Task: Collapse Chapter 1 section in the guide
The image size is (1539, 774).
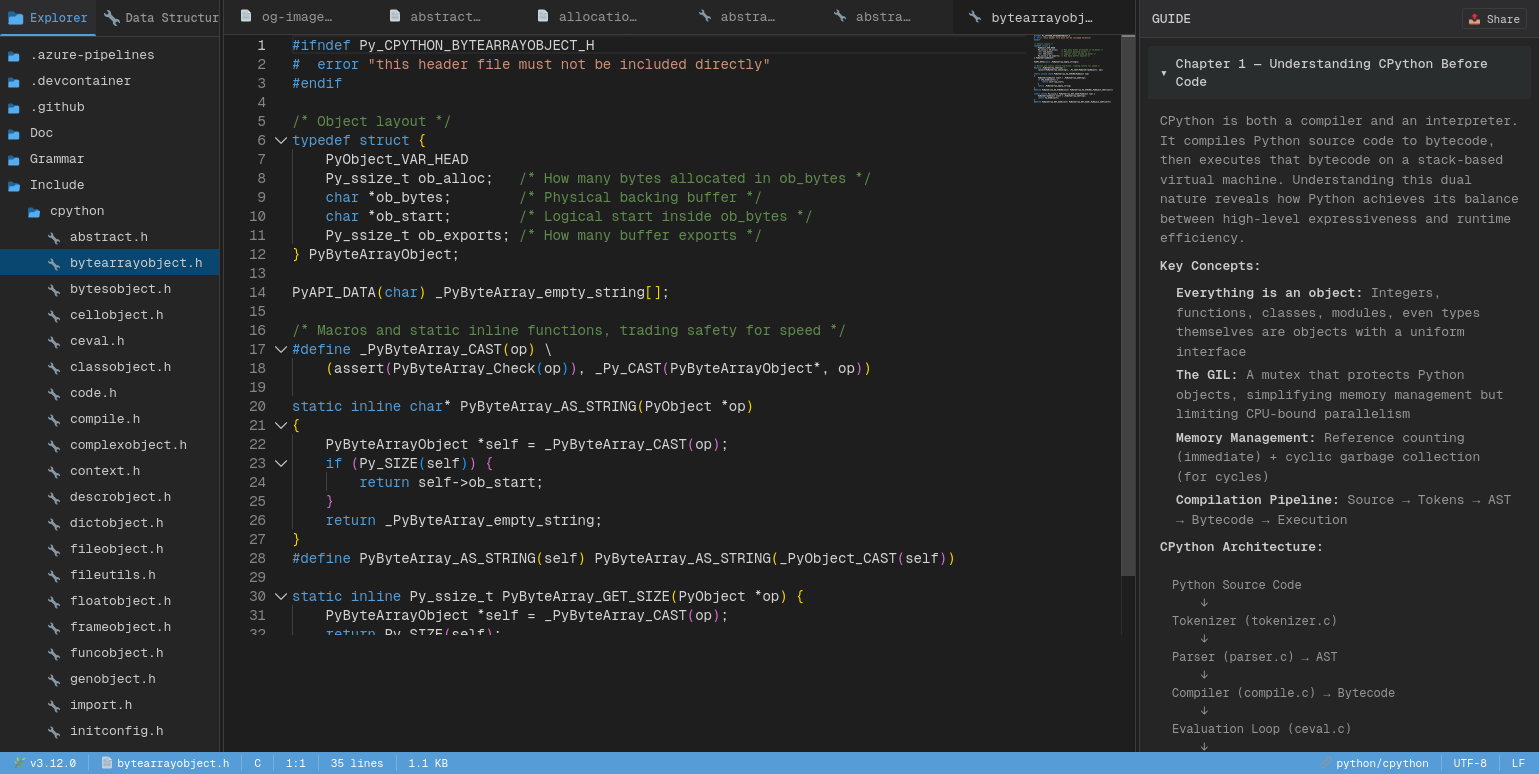Action: 1164,73
